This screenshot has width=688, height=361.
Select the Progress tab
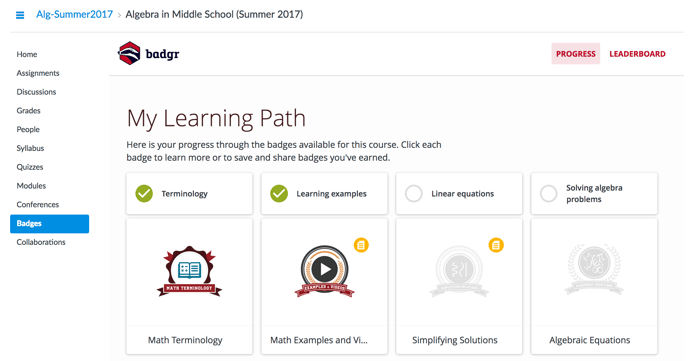(576, 54)
